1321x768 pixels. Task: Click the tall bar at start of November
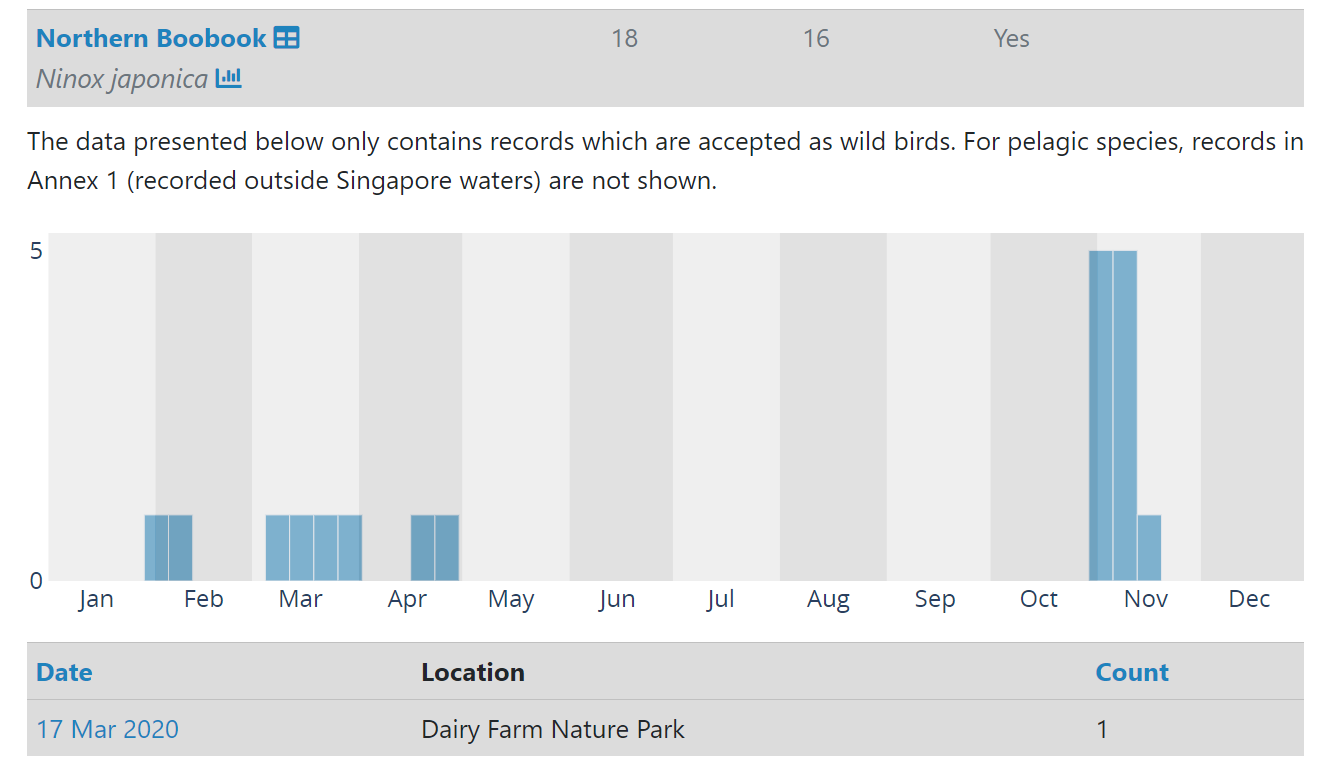click(1125, 415)
